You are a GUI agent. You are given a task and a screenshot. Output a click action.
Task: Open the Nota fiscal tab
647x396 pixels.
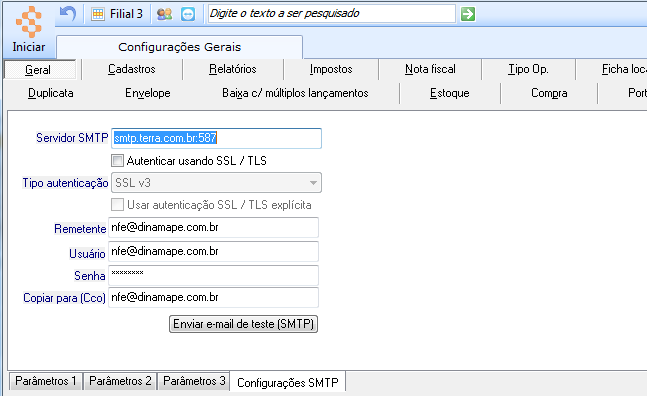tap(430, 69)
